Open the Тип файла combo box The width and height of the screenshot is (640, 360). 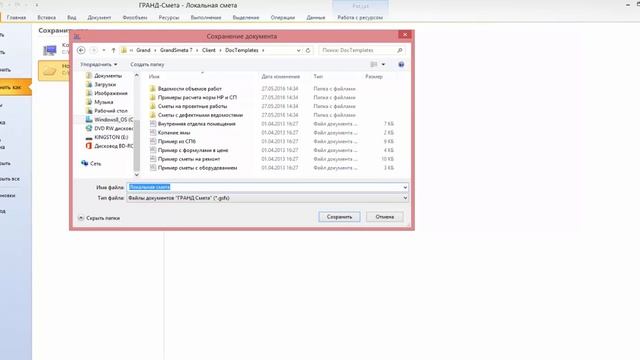(267, 198)
